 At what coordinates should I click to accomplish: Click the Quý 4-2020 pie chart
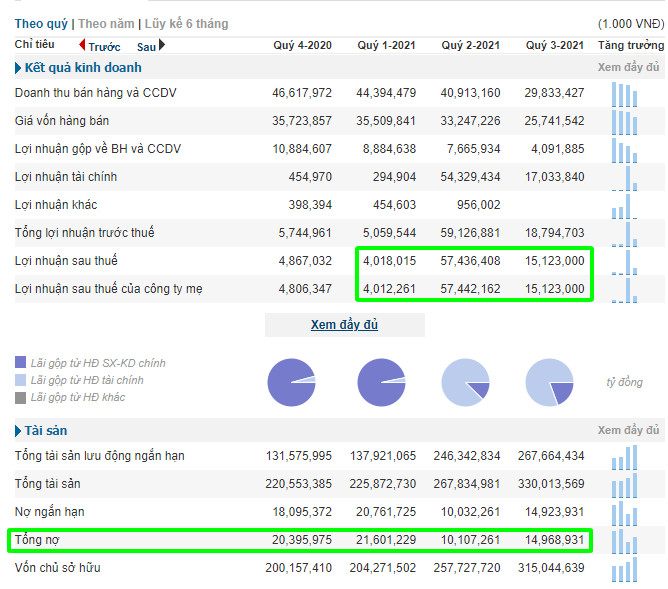point(291,382)
